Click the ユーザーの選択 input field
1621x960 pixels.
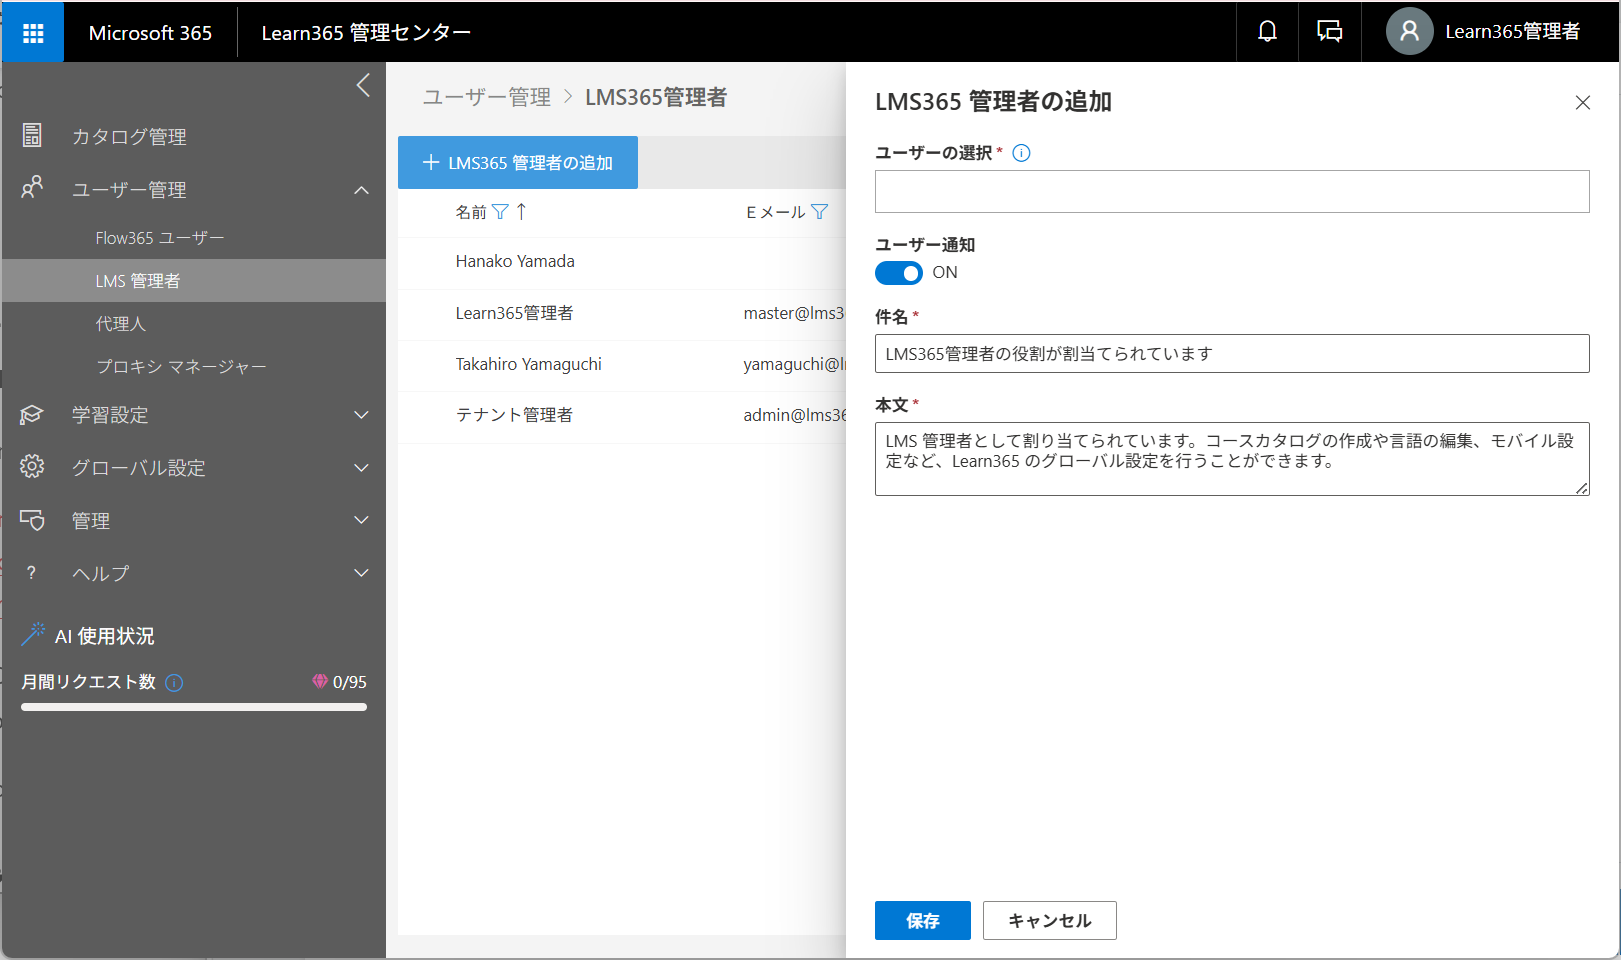point(1232,191)
